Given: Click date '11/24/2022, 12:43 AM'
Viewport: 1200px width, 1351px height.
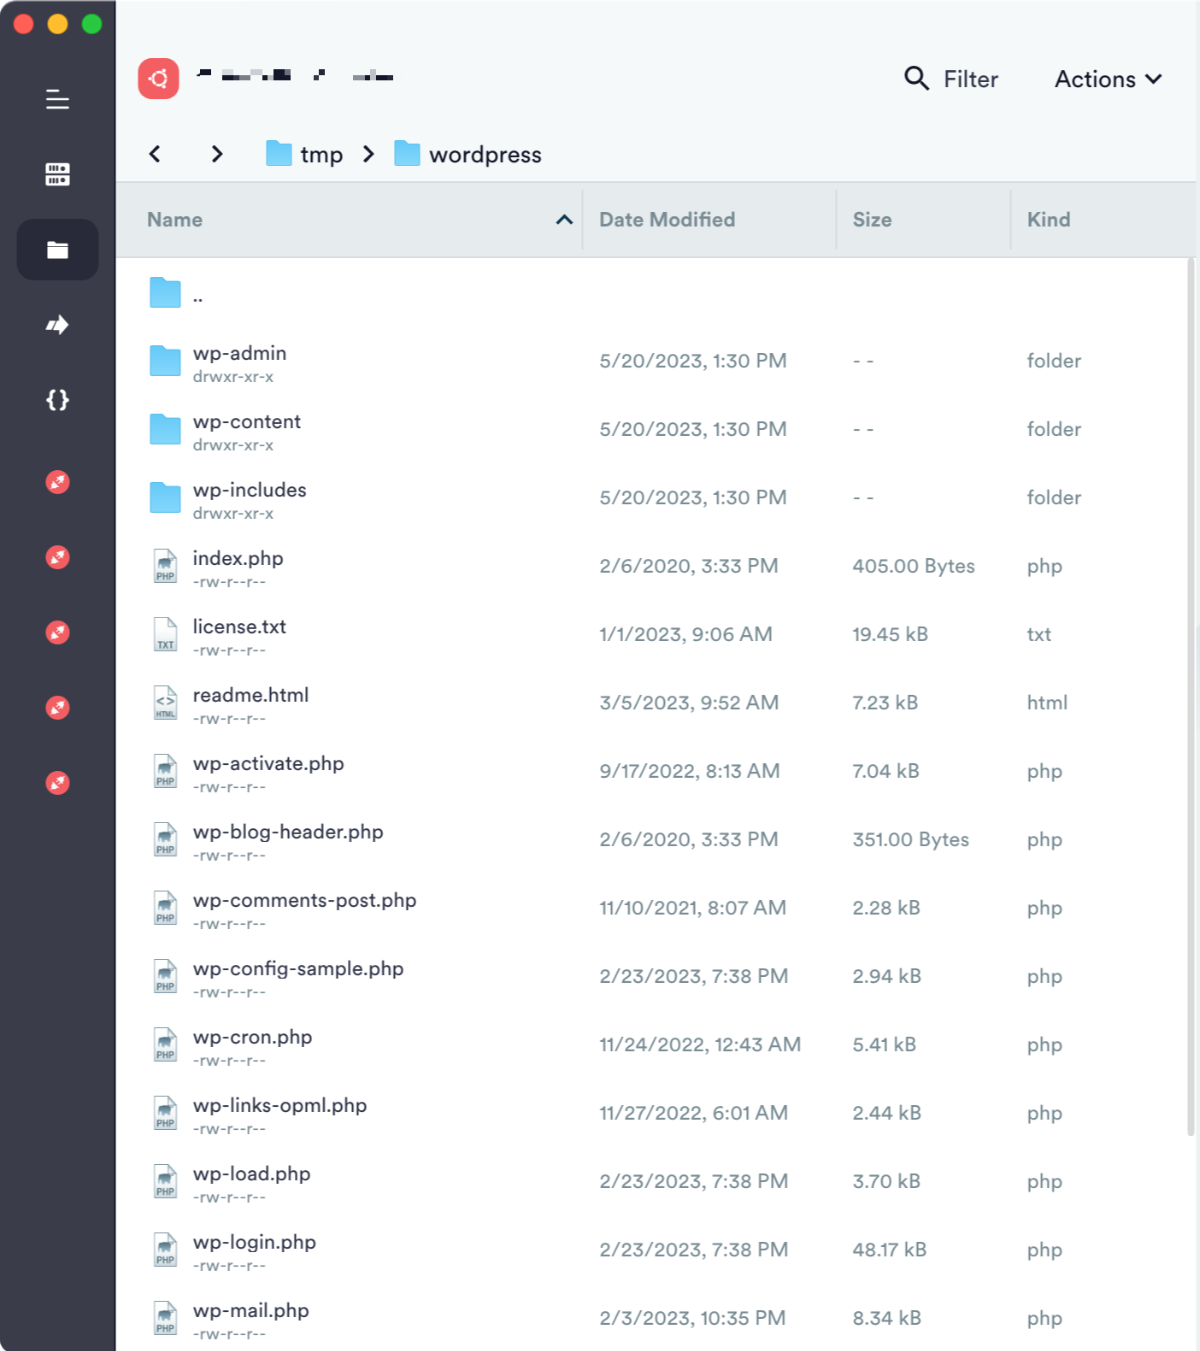Looking at the screenshot, I should (x=700, y=1044).
